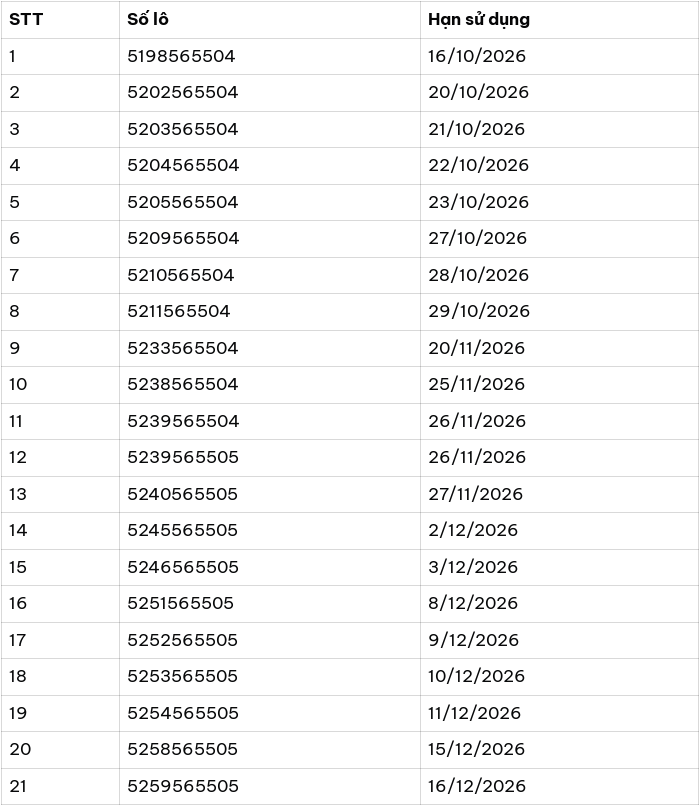Select lot number 5203565504
Screen dimensions: 700x806
point(183,129)
